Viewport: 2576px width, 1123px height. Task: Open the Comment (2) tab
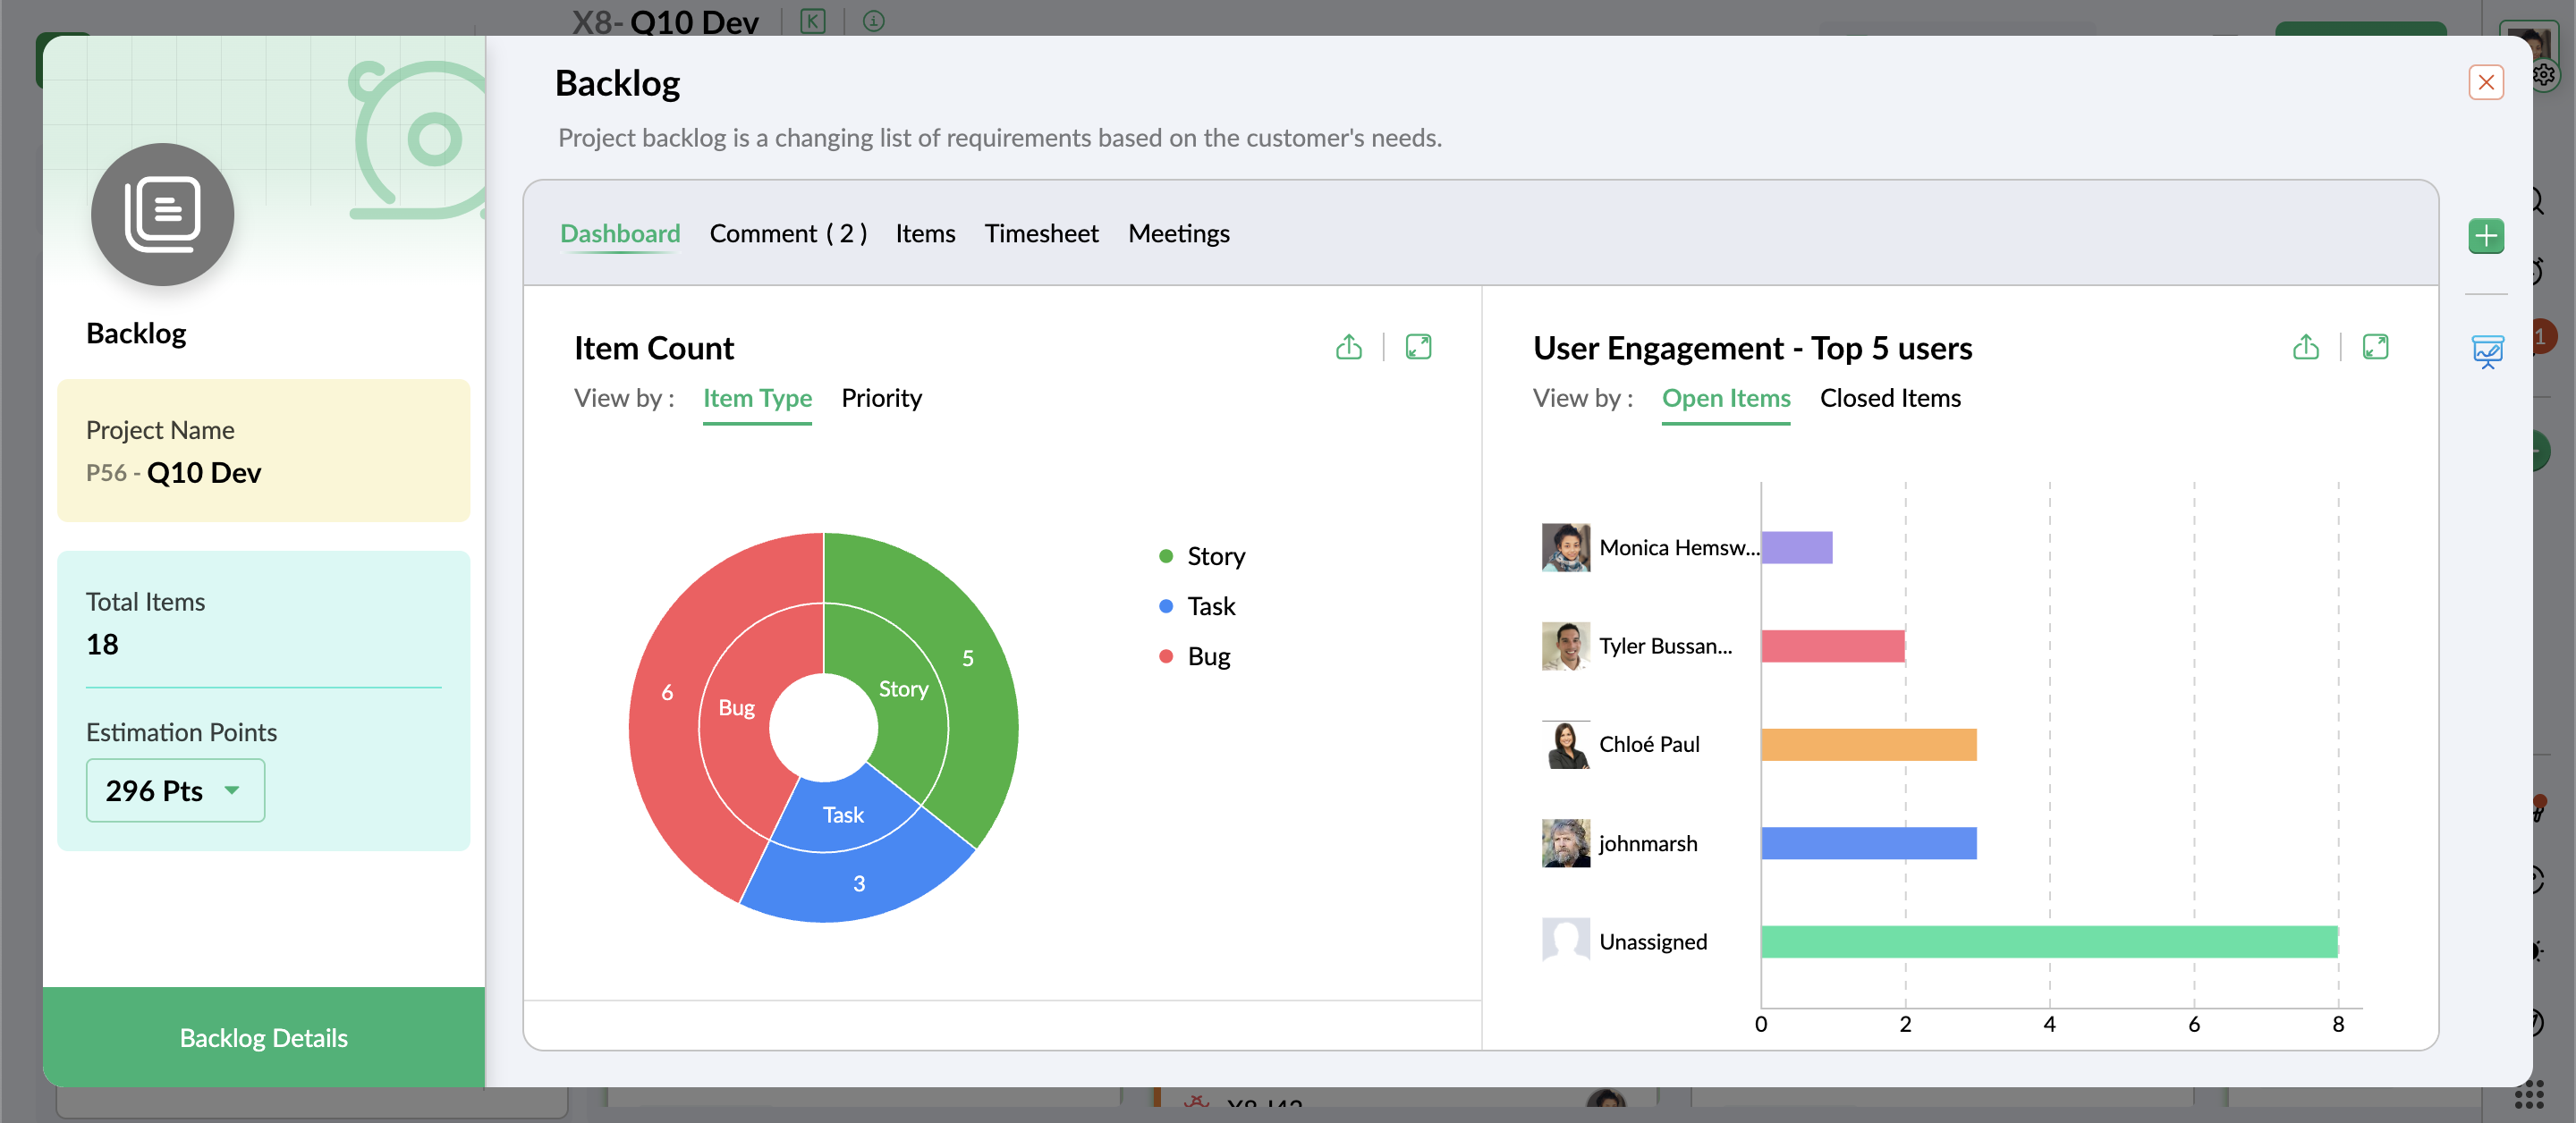787,233
